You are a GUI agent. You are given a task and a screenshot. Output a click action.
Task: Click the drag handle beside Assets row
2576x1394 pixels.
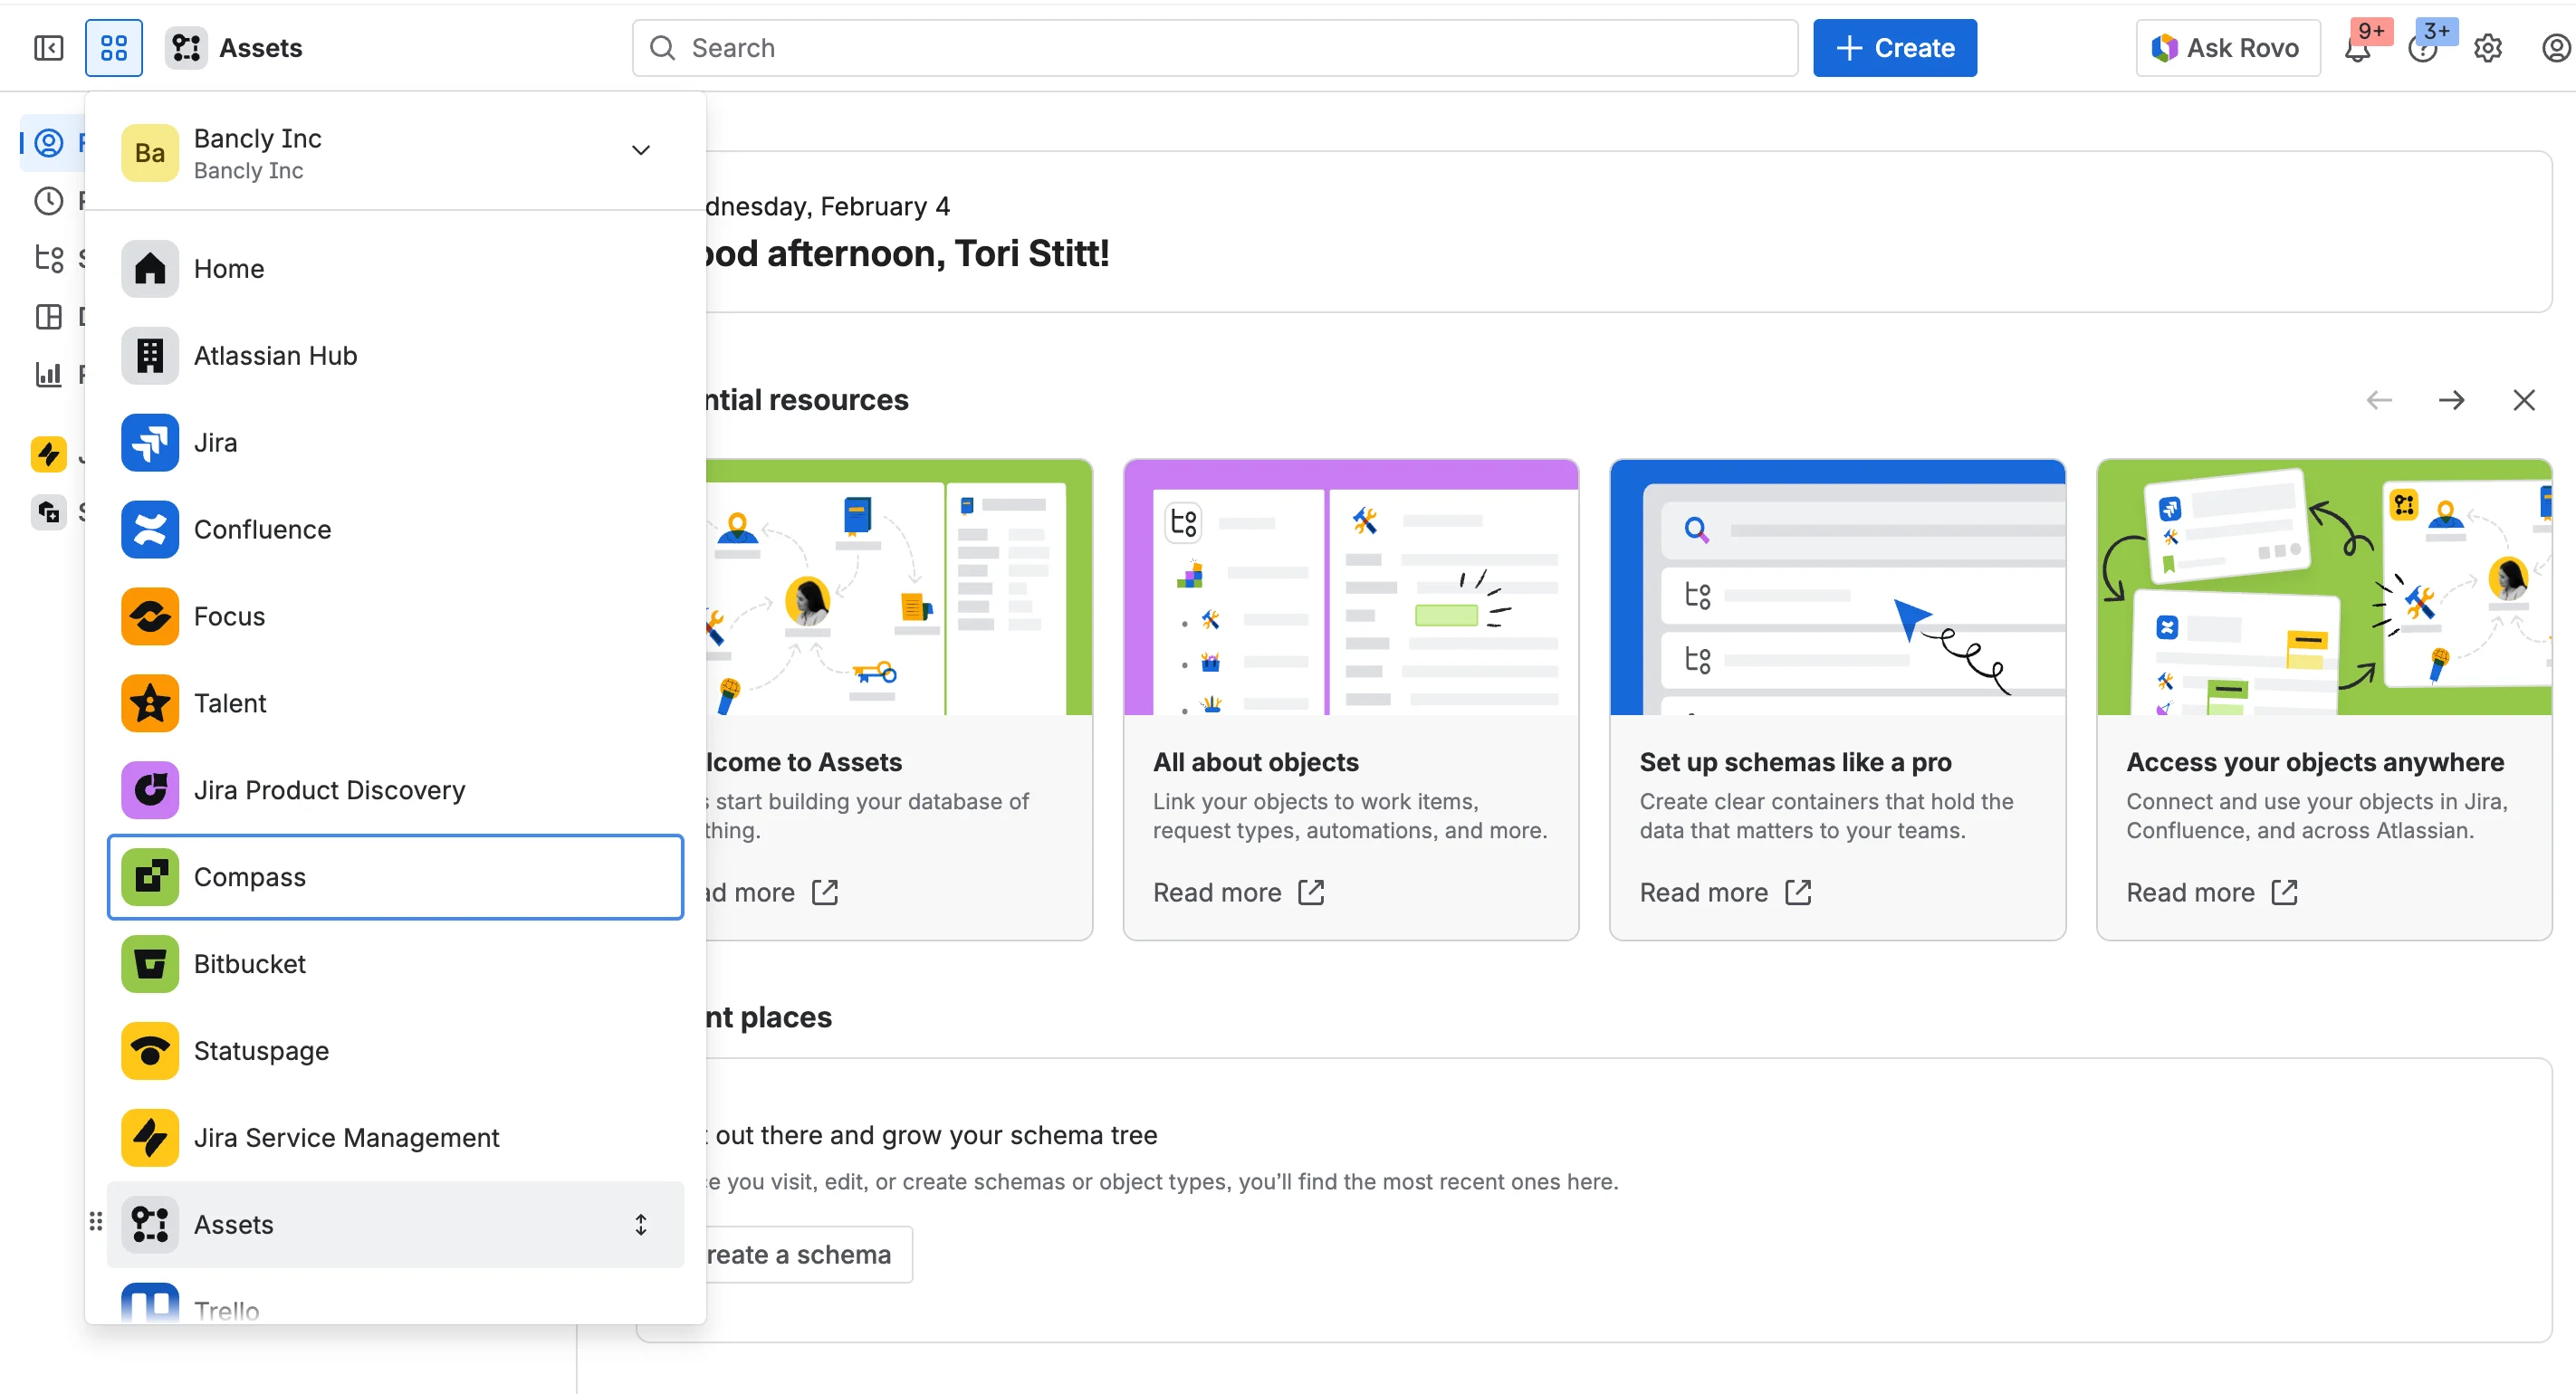96,1221
